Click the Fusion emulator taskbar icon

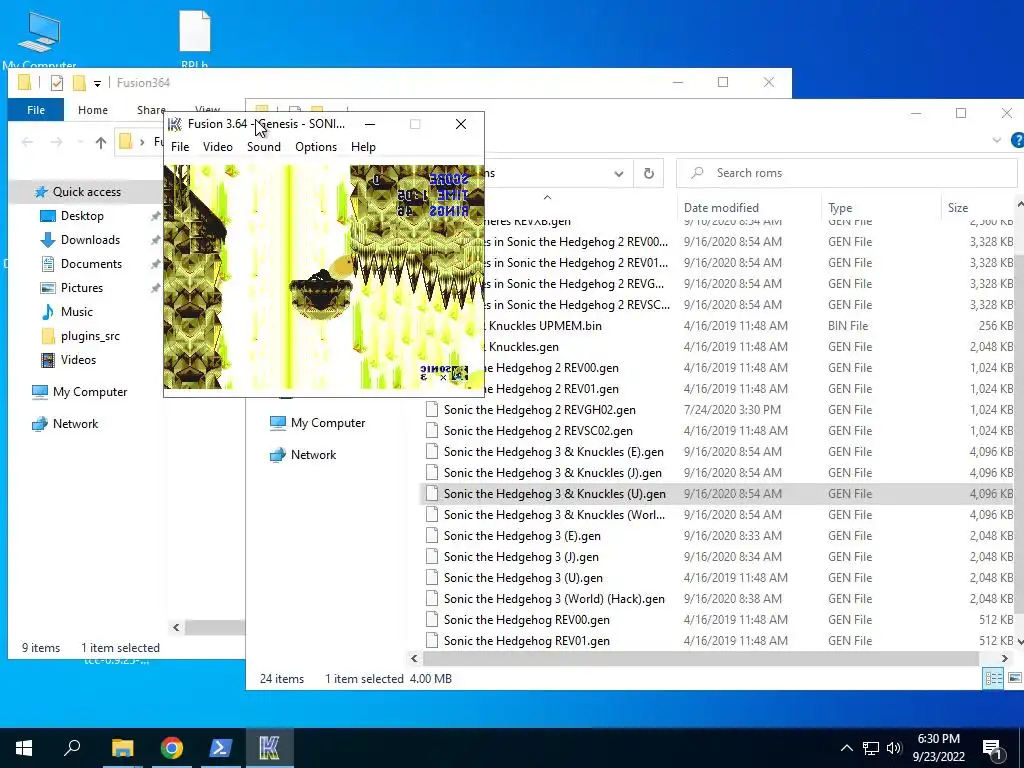(x=269, y=748)
